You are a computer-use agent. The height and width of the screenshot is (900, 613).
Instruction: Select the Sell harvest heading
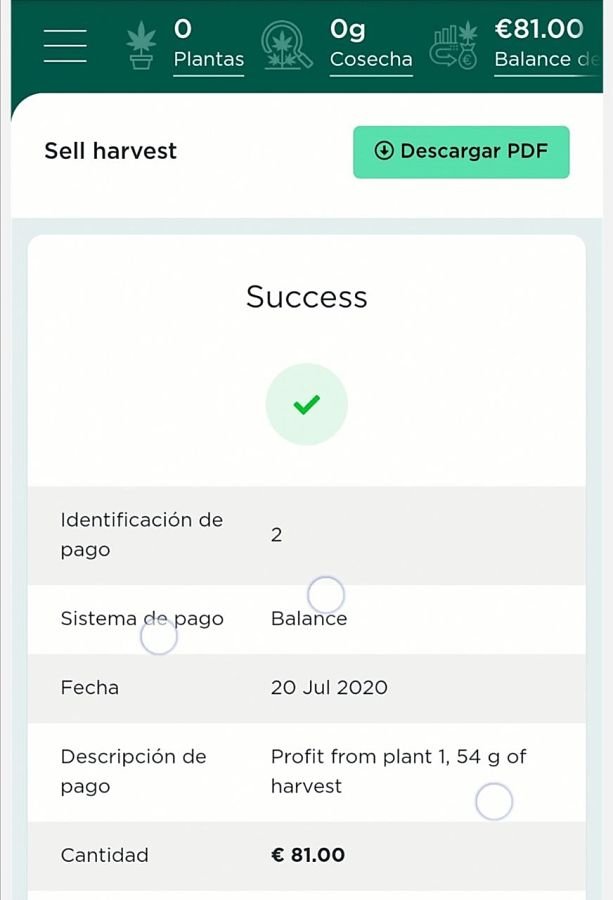point(111,151)
